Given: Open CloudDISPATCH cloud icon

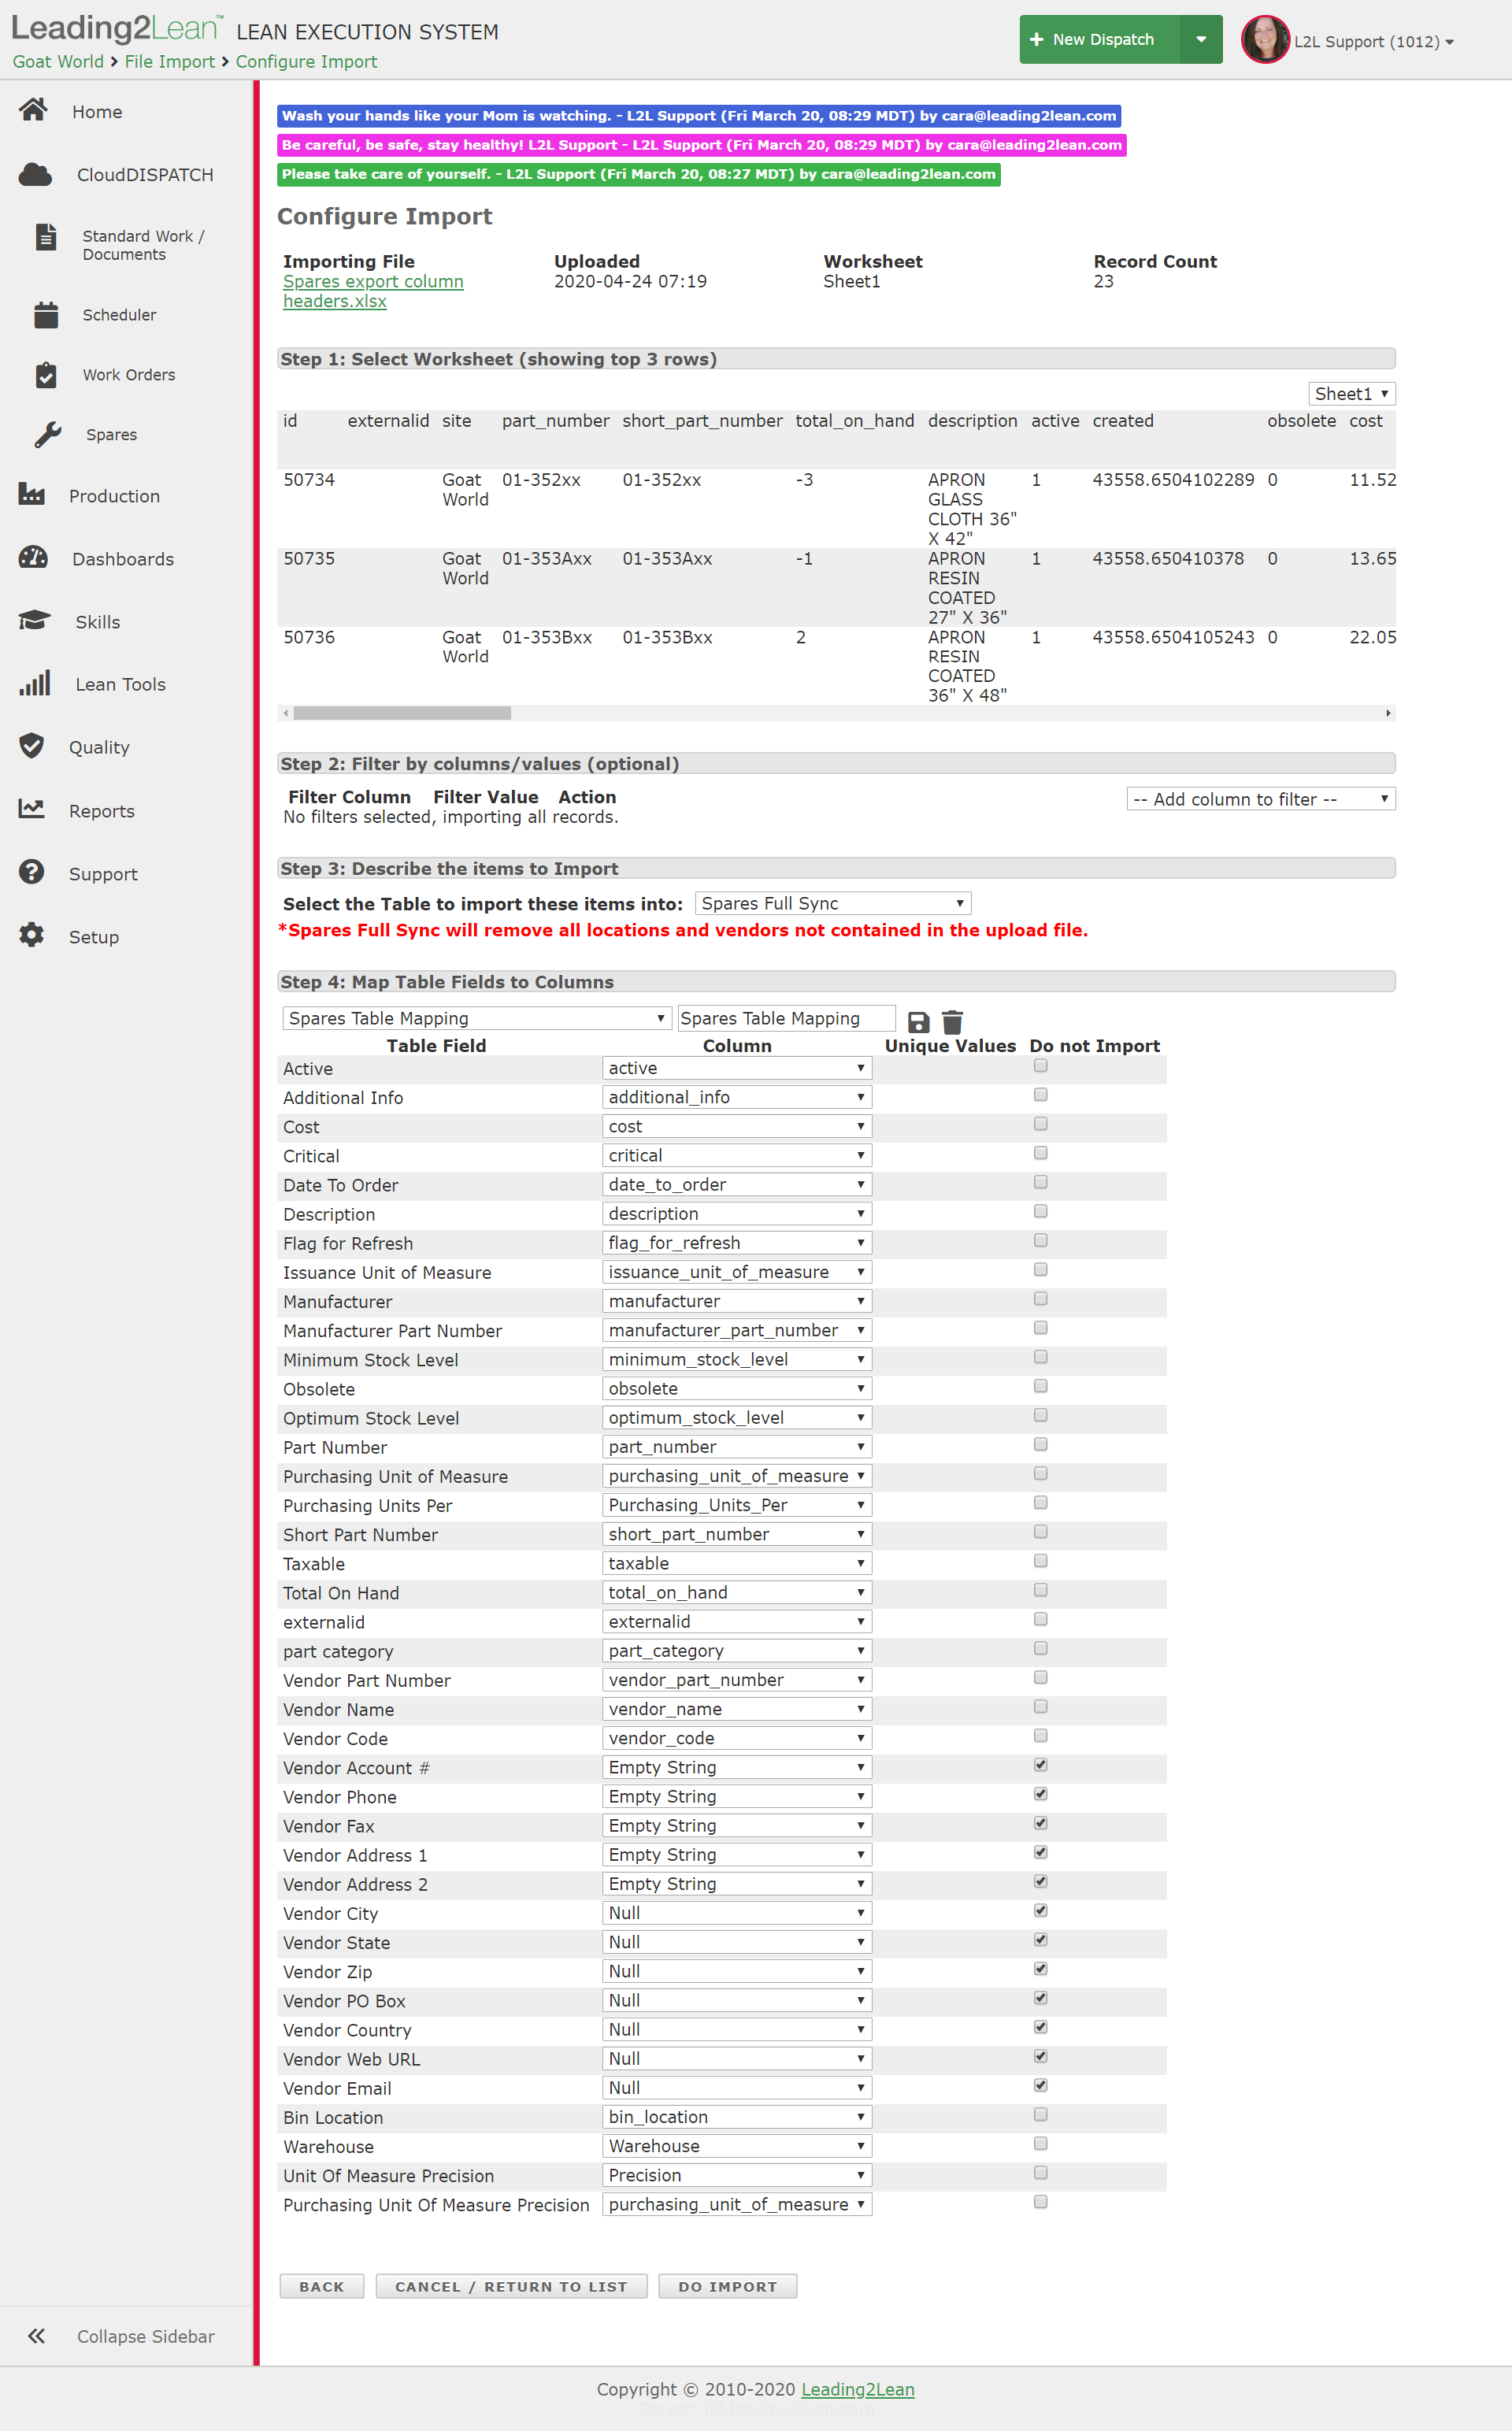Looking at the screenshot, I should click(35, 174).
